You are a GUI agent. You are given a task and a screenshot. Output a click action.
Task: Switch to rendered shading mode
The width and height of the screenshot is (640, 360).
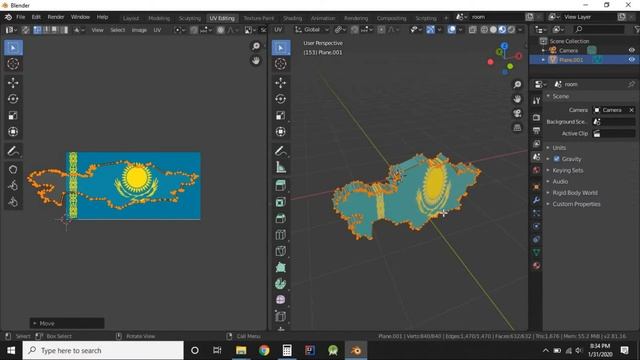(x=511, y=30)
